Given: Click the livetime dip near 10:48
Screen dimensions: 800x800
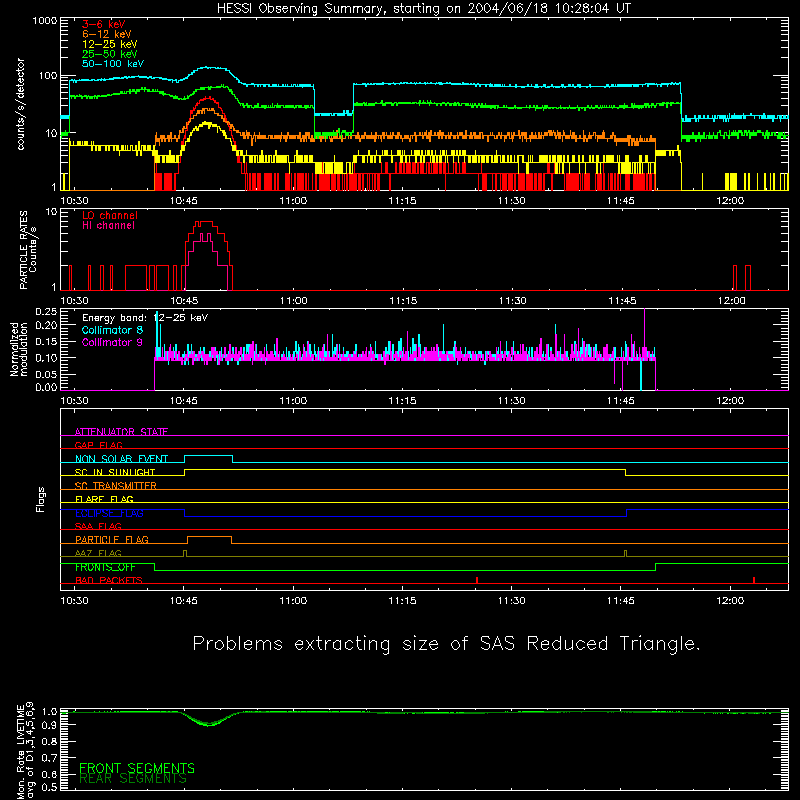Looking at the screenshot, I should click(208, 723).
